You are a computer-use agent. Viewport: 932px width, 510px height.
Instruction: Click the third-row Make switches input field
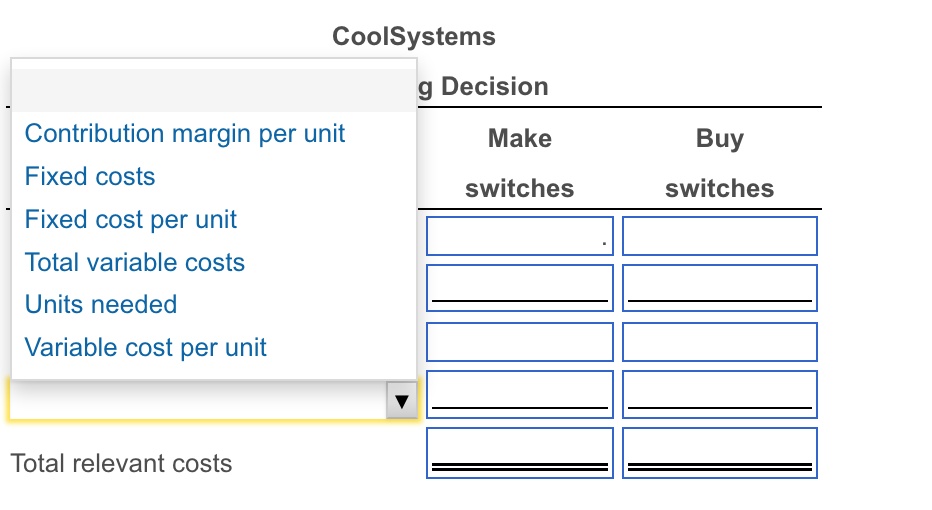coord(519,342)
